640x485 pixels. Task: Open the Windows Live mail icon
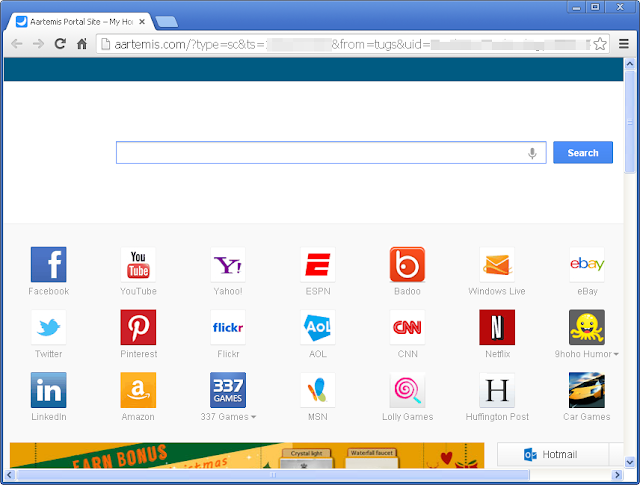[497, 264]
